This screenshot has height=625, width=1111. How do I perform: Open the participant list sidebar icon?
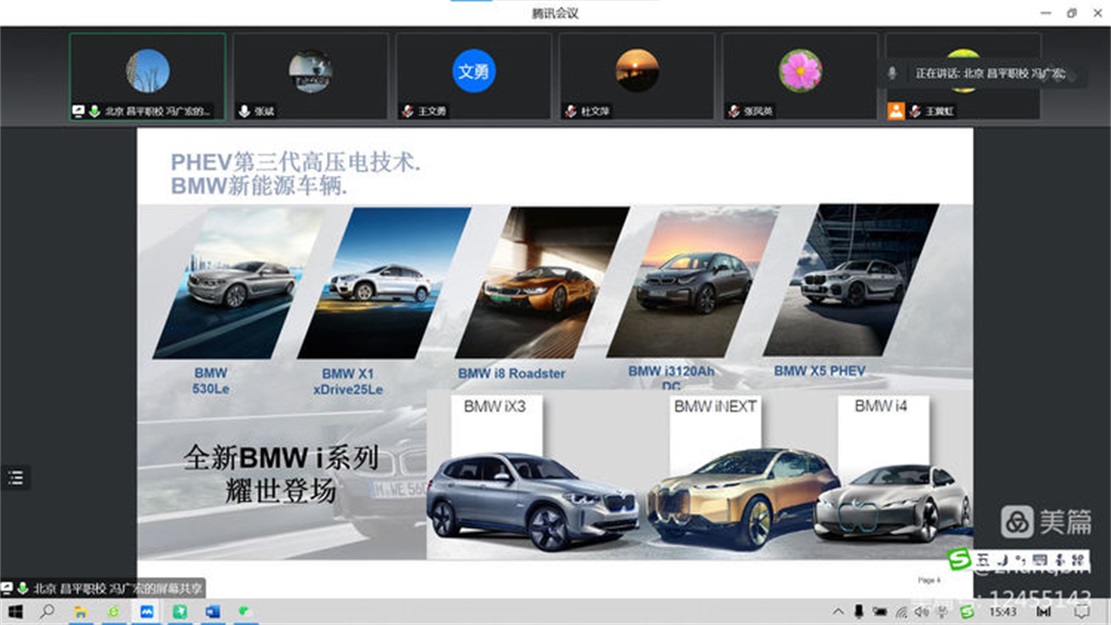click(x=16, y=478)
